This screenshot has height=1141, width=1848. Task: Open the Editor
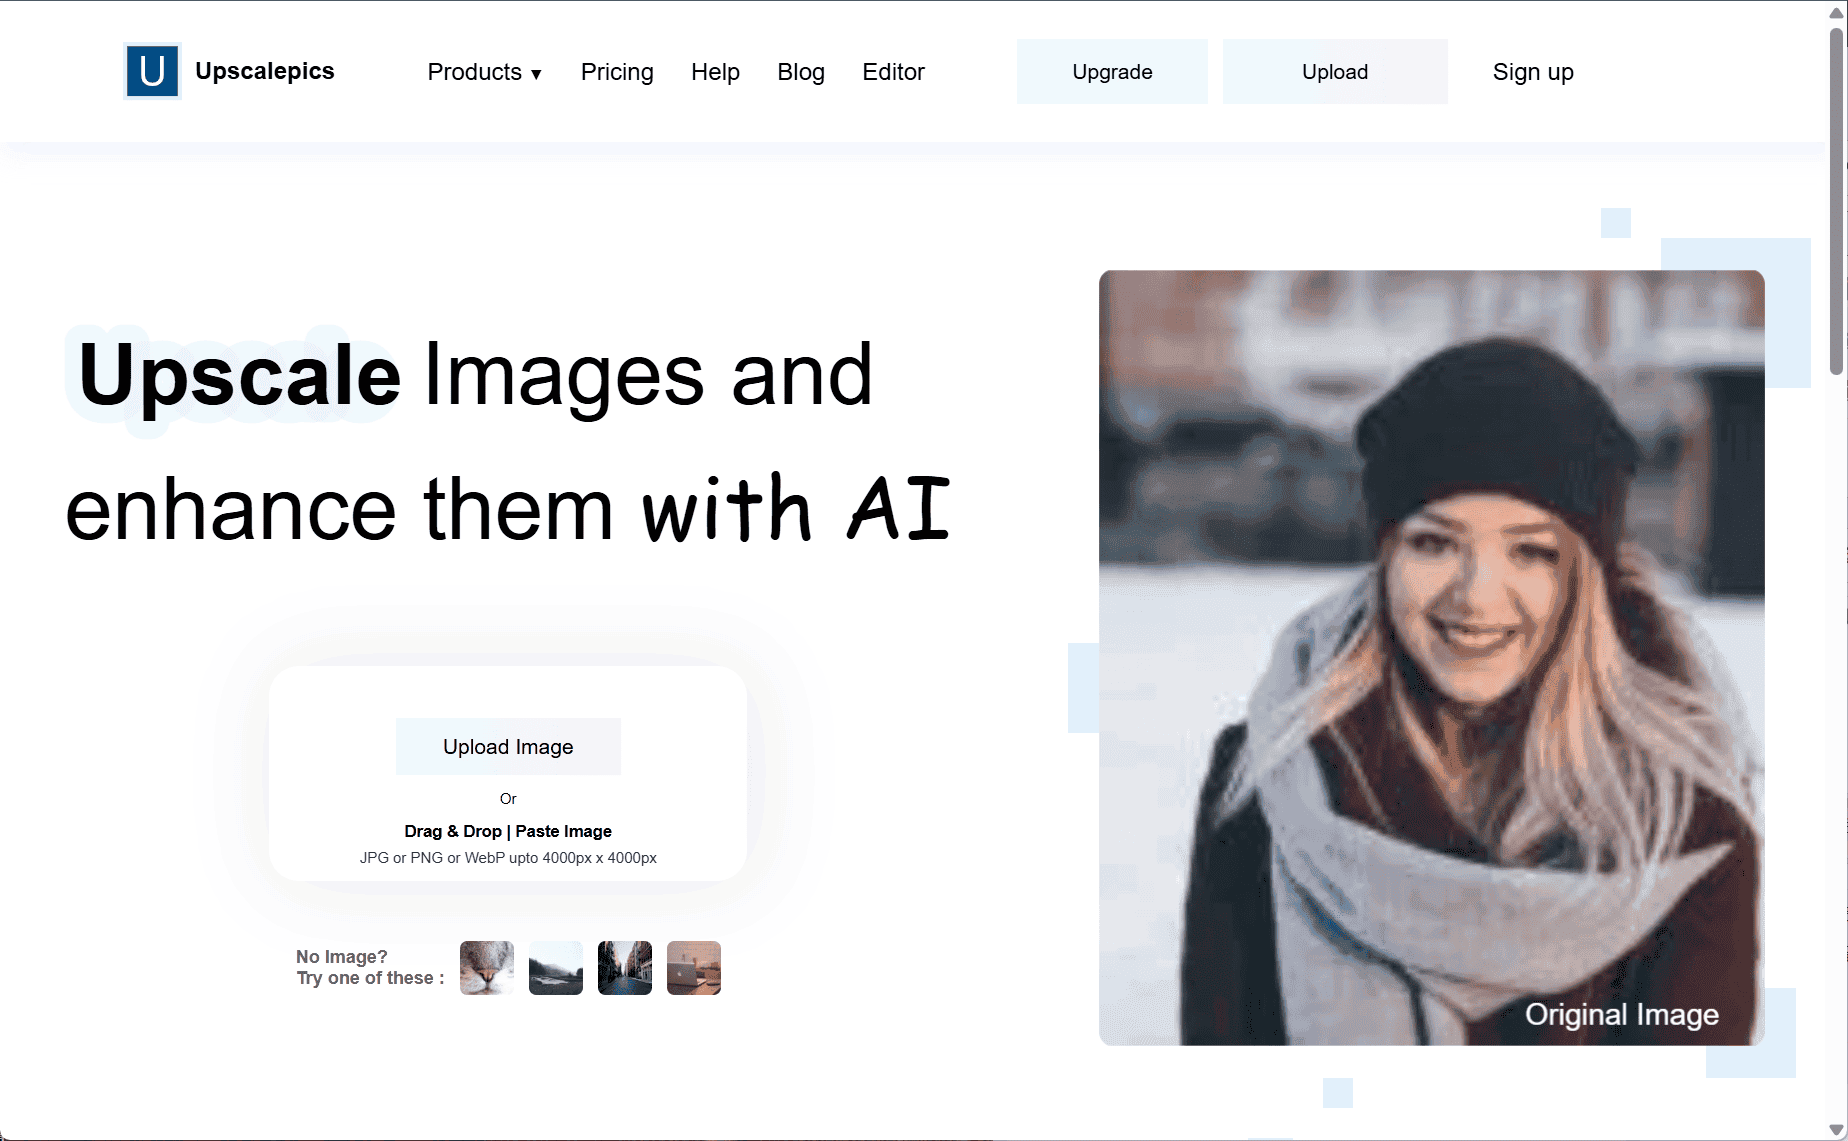pyautogui.click(x=893, y=72)
